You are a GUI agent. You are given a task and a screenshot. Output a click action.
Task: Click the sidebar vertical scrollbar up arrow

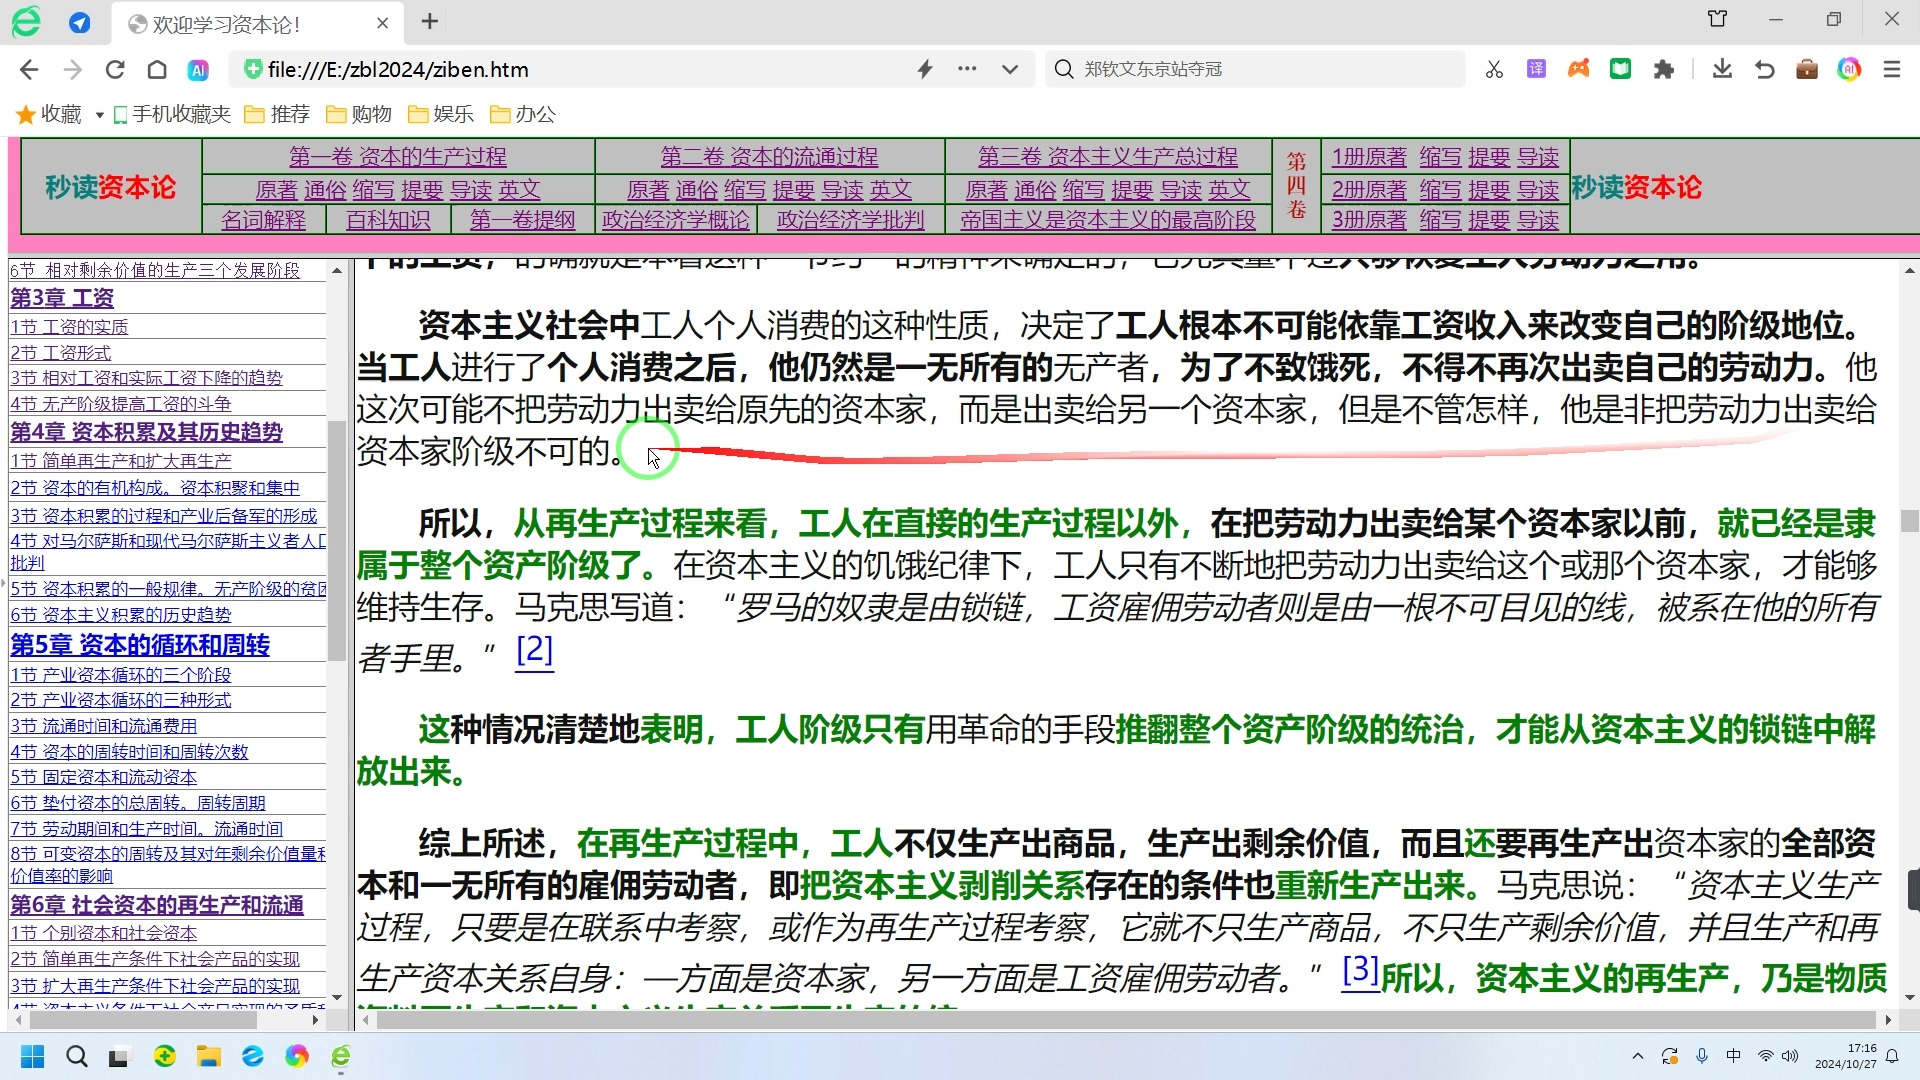(x=337, y=271)
